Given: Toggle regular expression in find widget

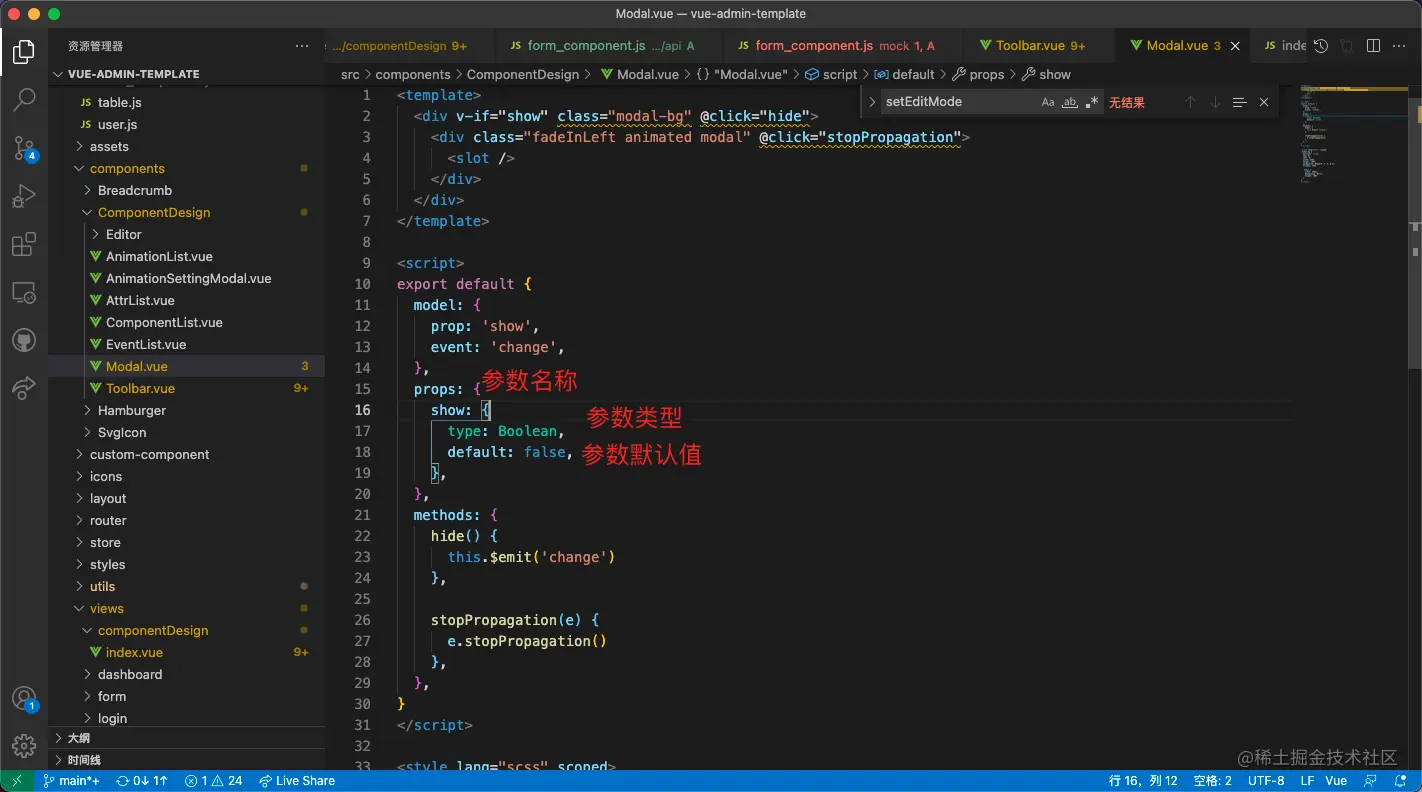Looking at the screenshot, I should pyautogui.click(x=1092, y=102).
